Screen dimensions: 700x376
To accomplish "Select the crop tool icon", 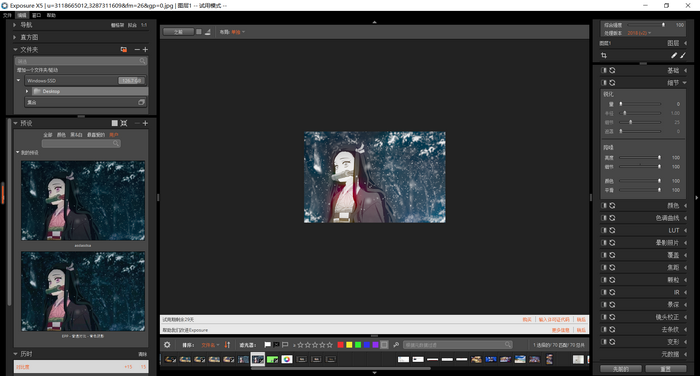I will coord(604,55).
